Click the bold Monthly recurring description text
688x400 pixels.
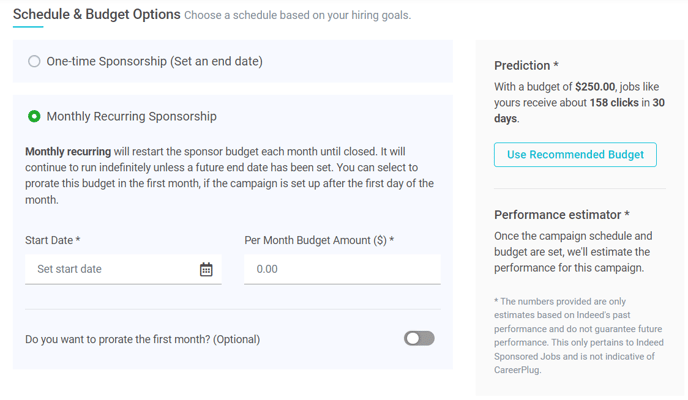68,152
